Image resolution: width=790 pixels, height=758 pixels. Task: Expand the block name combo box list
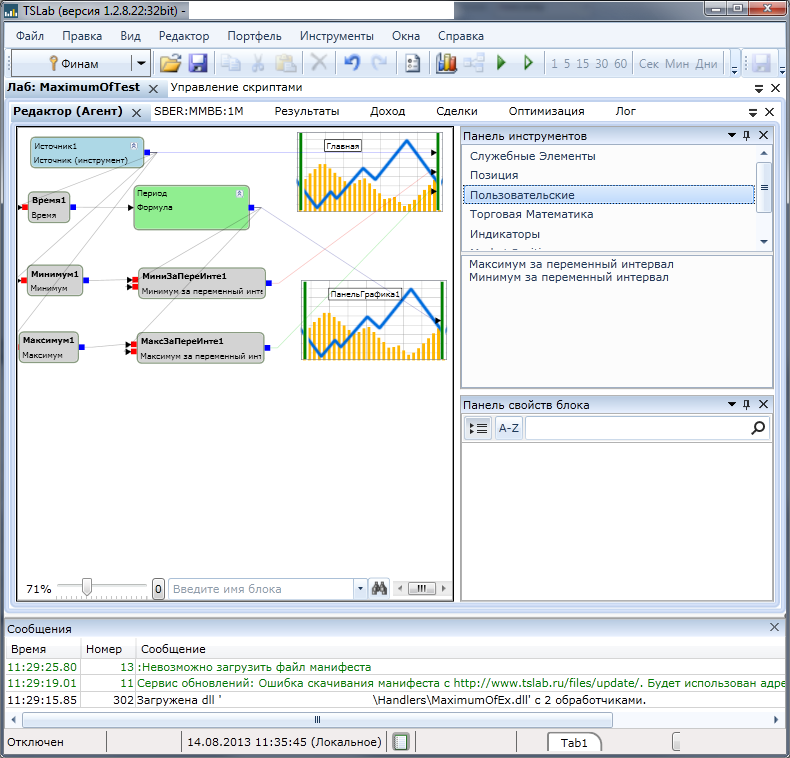tap(360, 589)
